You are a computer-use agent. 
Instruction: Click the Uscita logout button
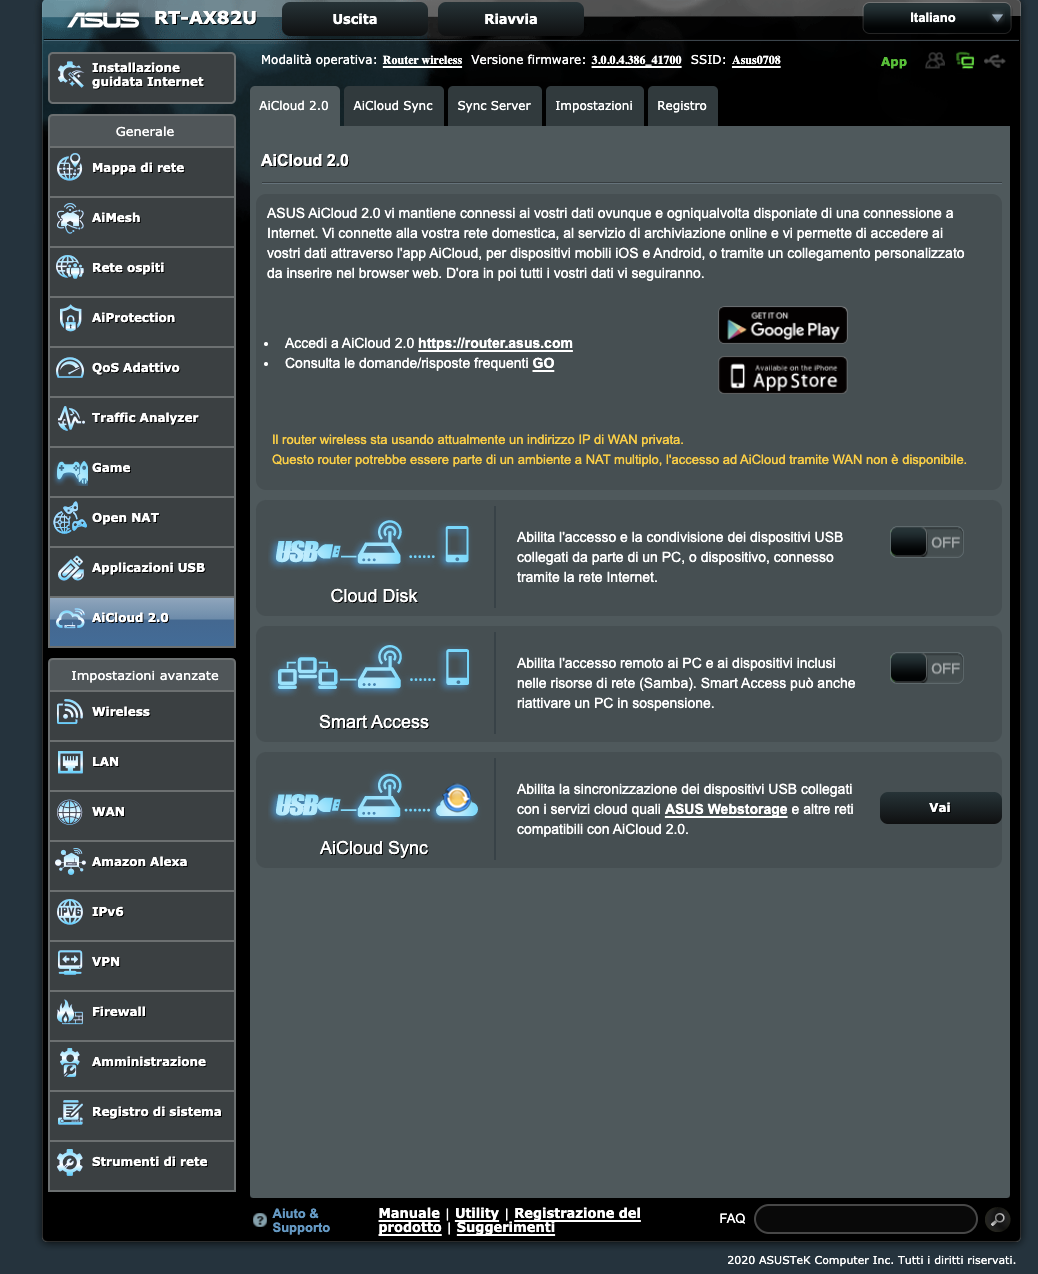(x=355, y=19)
